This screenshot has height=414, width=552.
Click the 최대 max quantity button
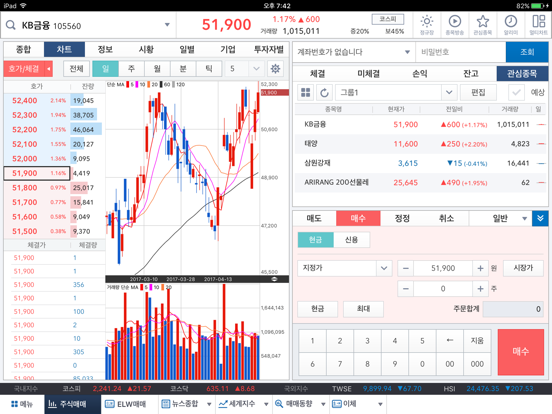pyautogui.click(x=363, y=309)
